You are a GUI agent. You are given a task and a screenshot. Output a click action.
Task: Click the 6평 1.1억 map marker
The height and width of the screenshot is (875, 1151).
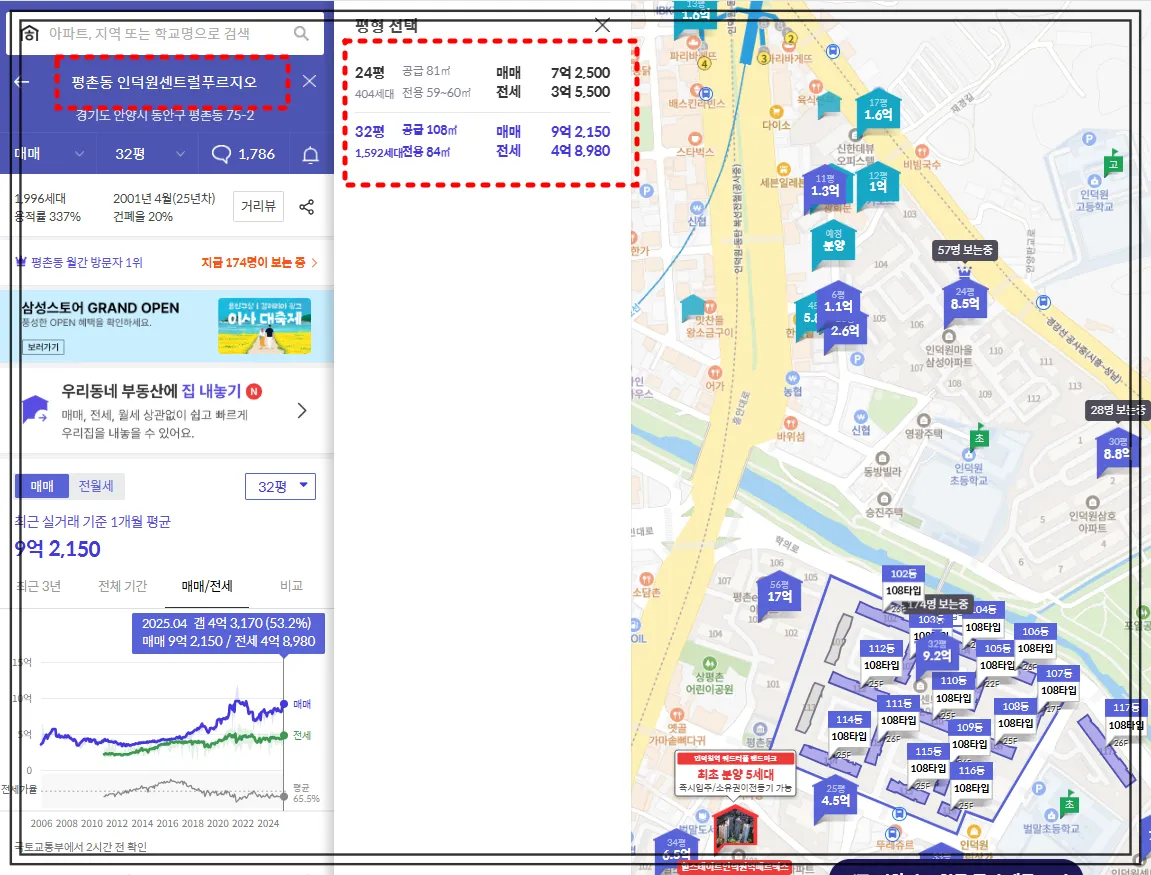838,302
